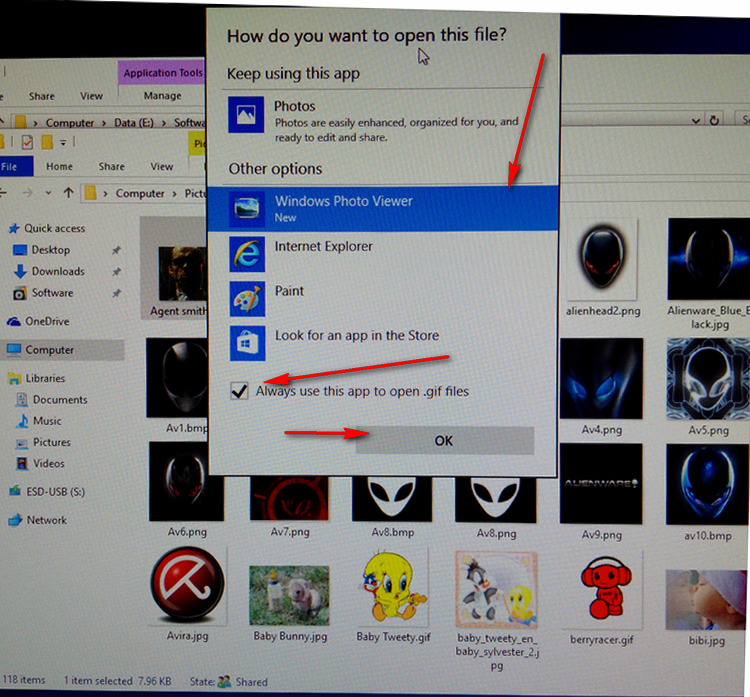Screen dimensions: 750x697
Task: Click New folder icon in quick access toolbar
Action: (47, 142)
